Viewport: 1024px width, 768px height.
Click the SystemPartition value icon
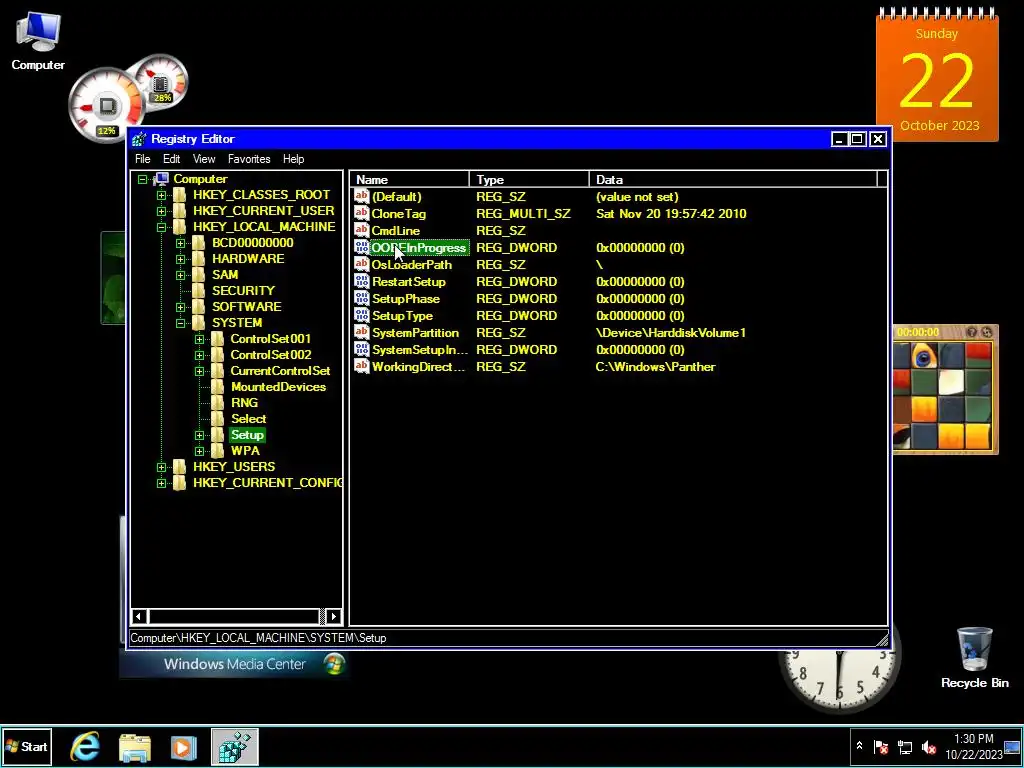point(361,332)
